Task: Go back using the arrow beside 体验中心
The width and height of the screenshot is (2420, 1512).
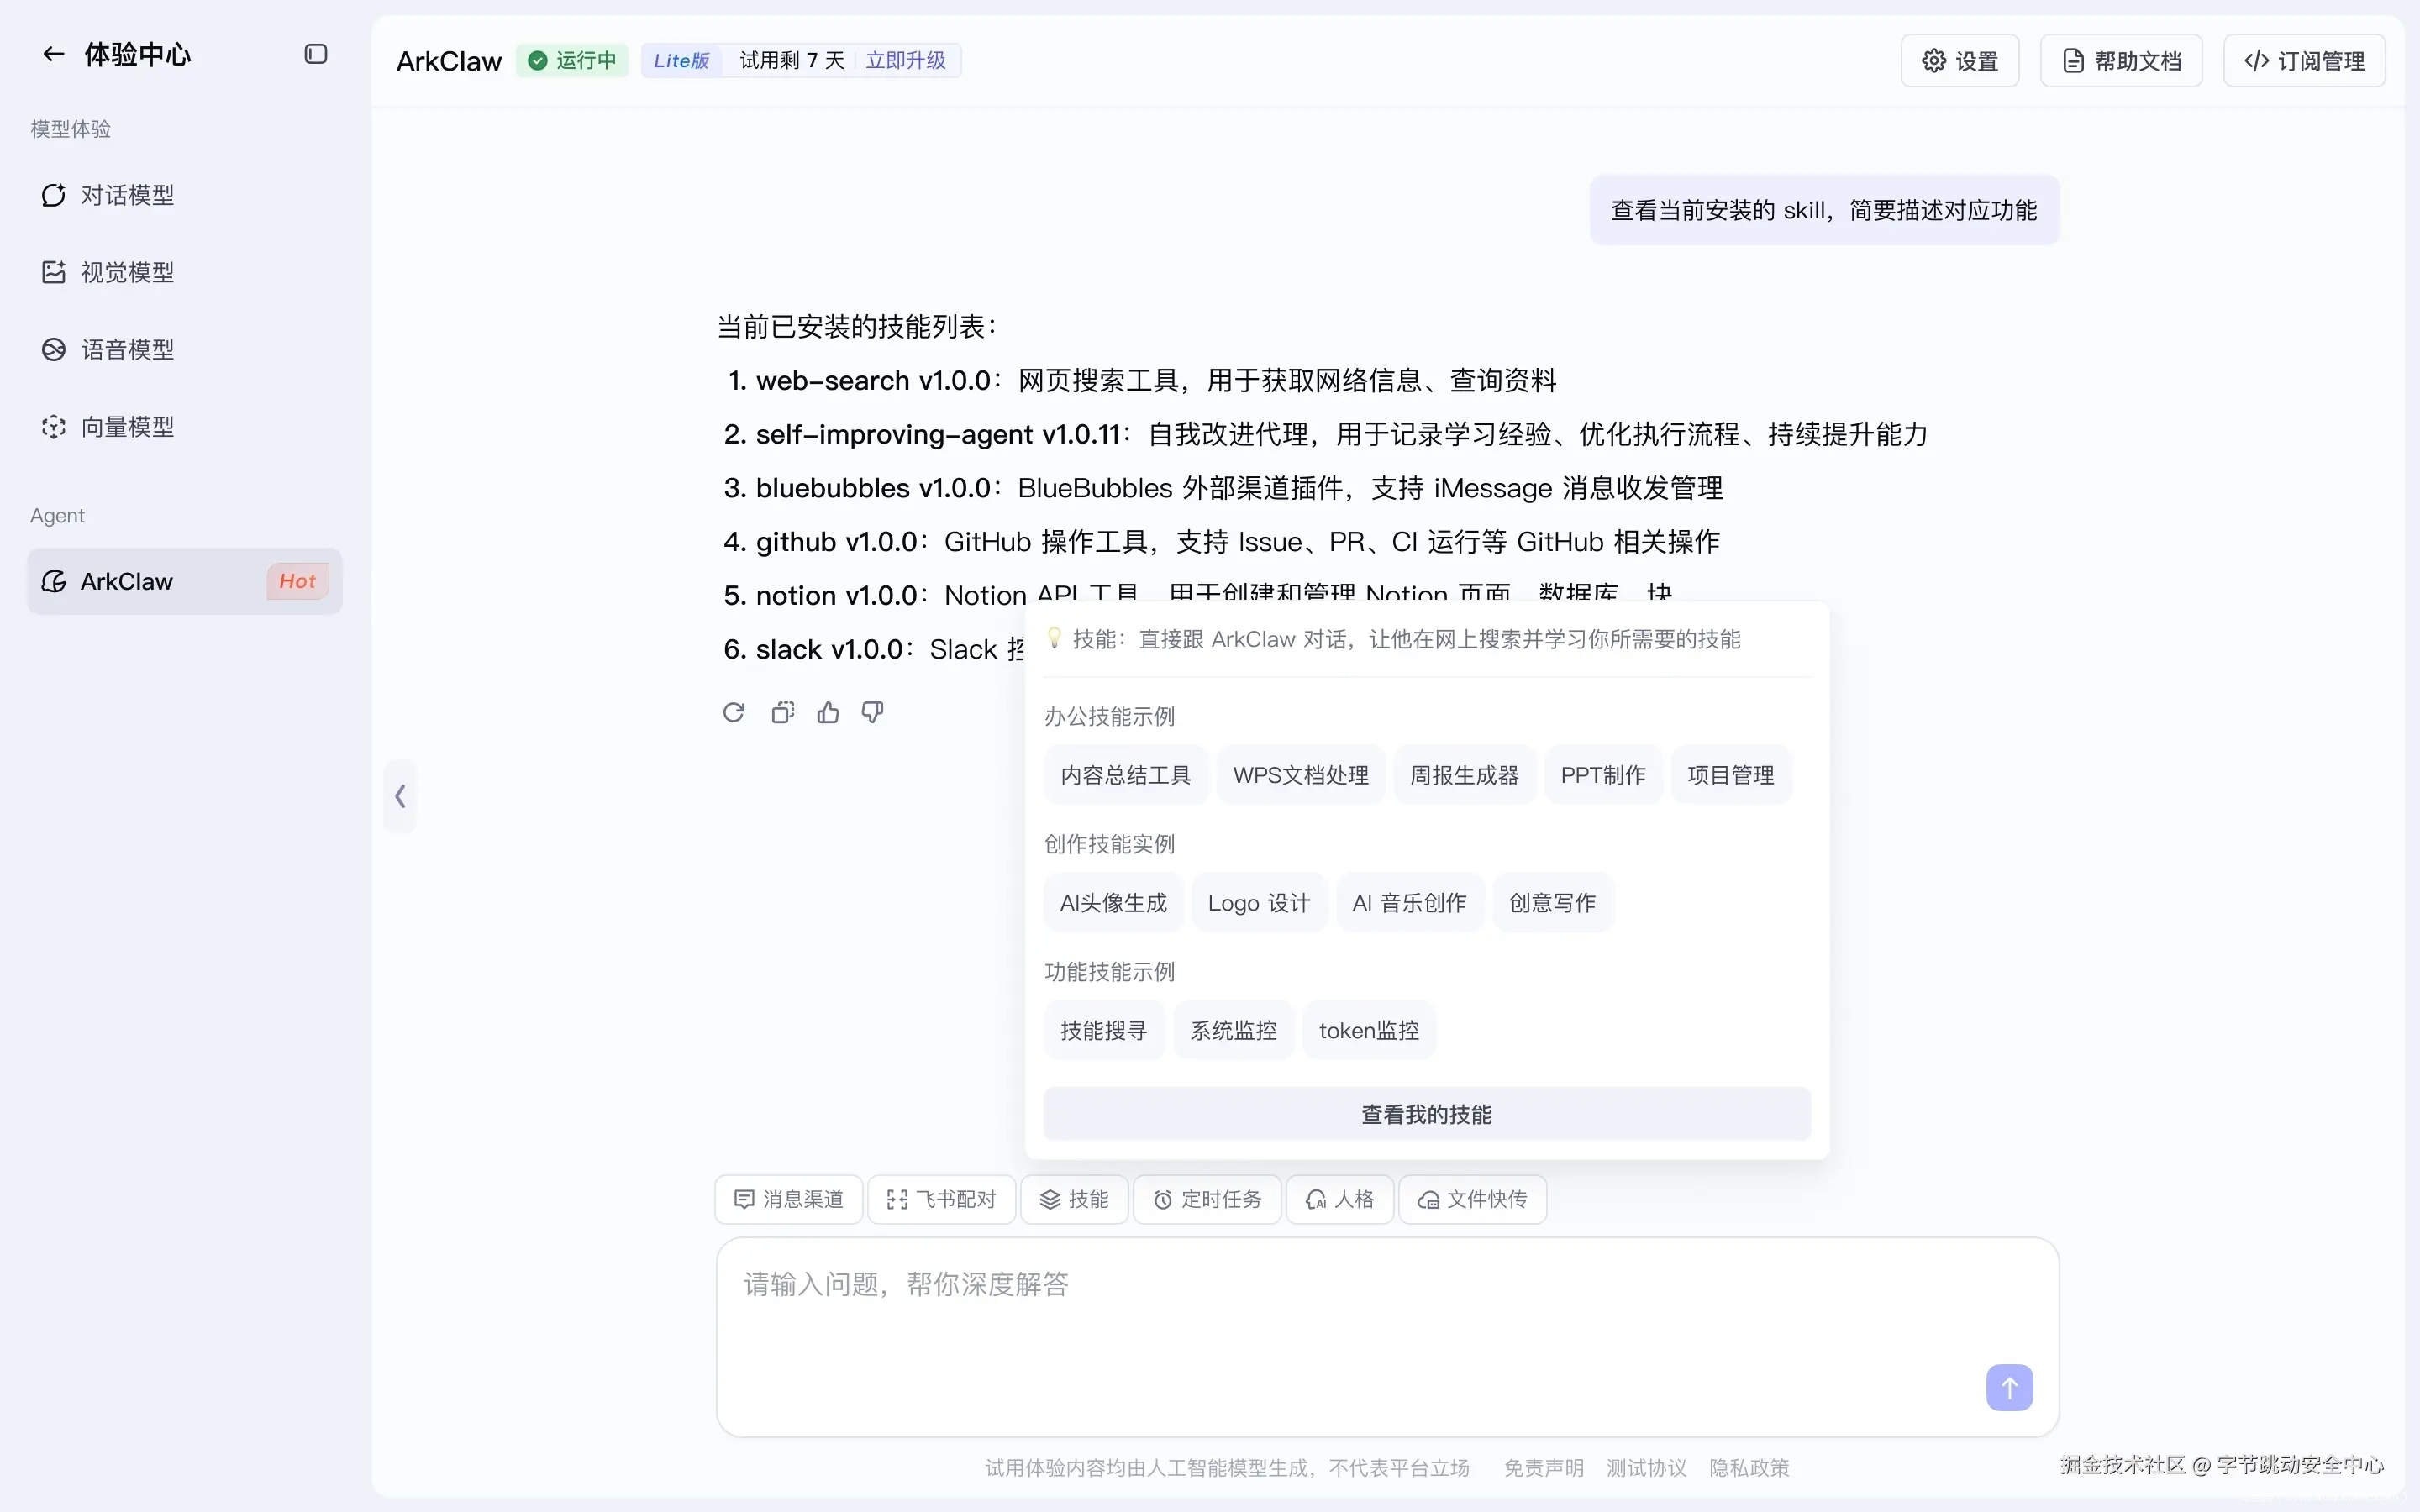Action: [53, 54]
